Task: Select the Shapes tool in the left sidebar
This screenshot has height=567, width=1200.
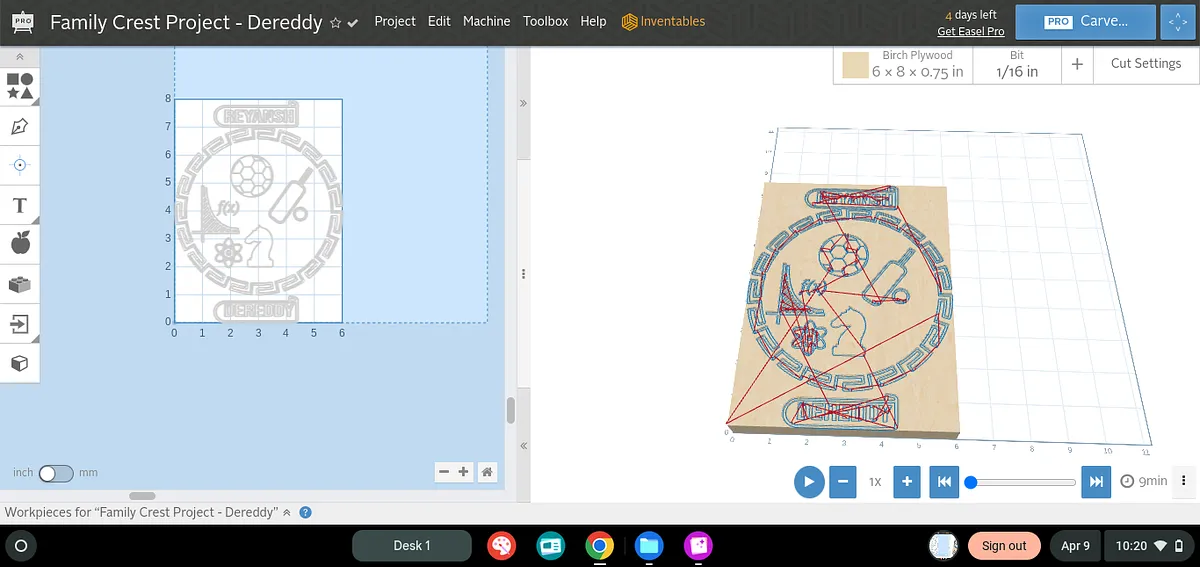Action: tap(20, 86)
